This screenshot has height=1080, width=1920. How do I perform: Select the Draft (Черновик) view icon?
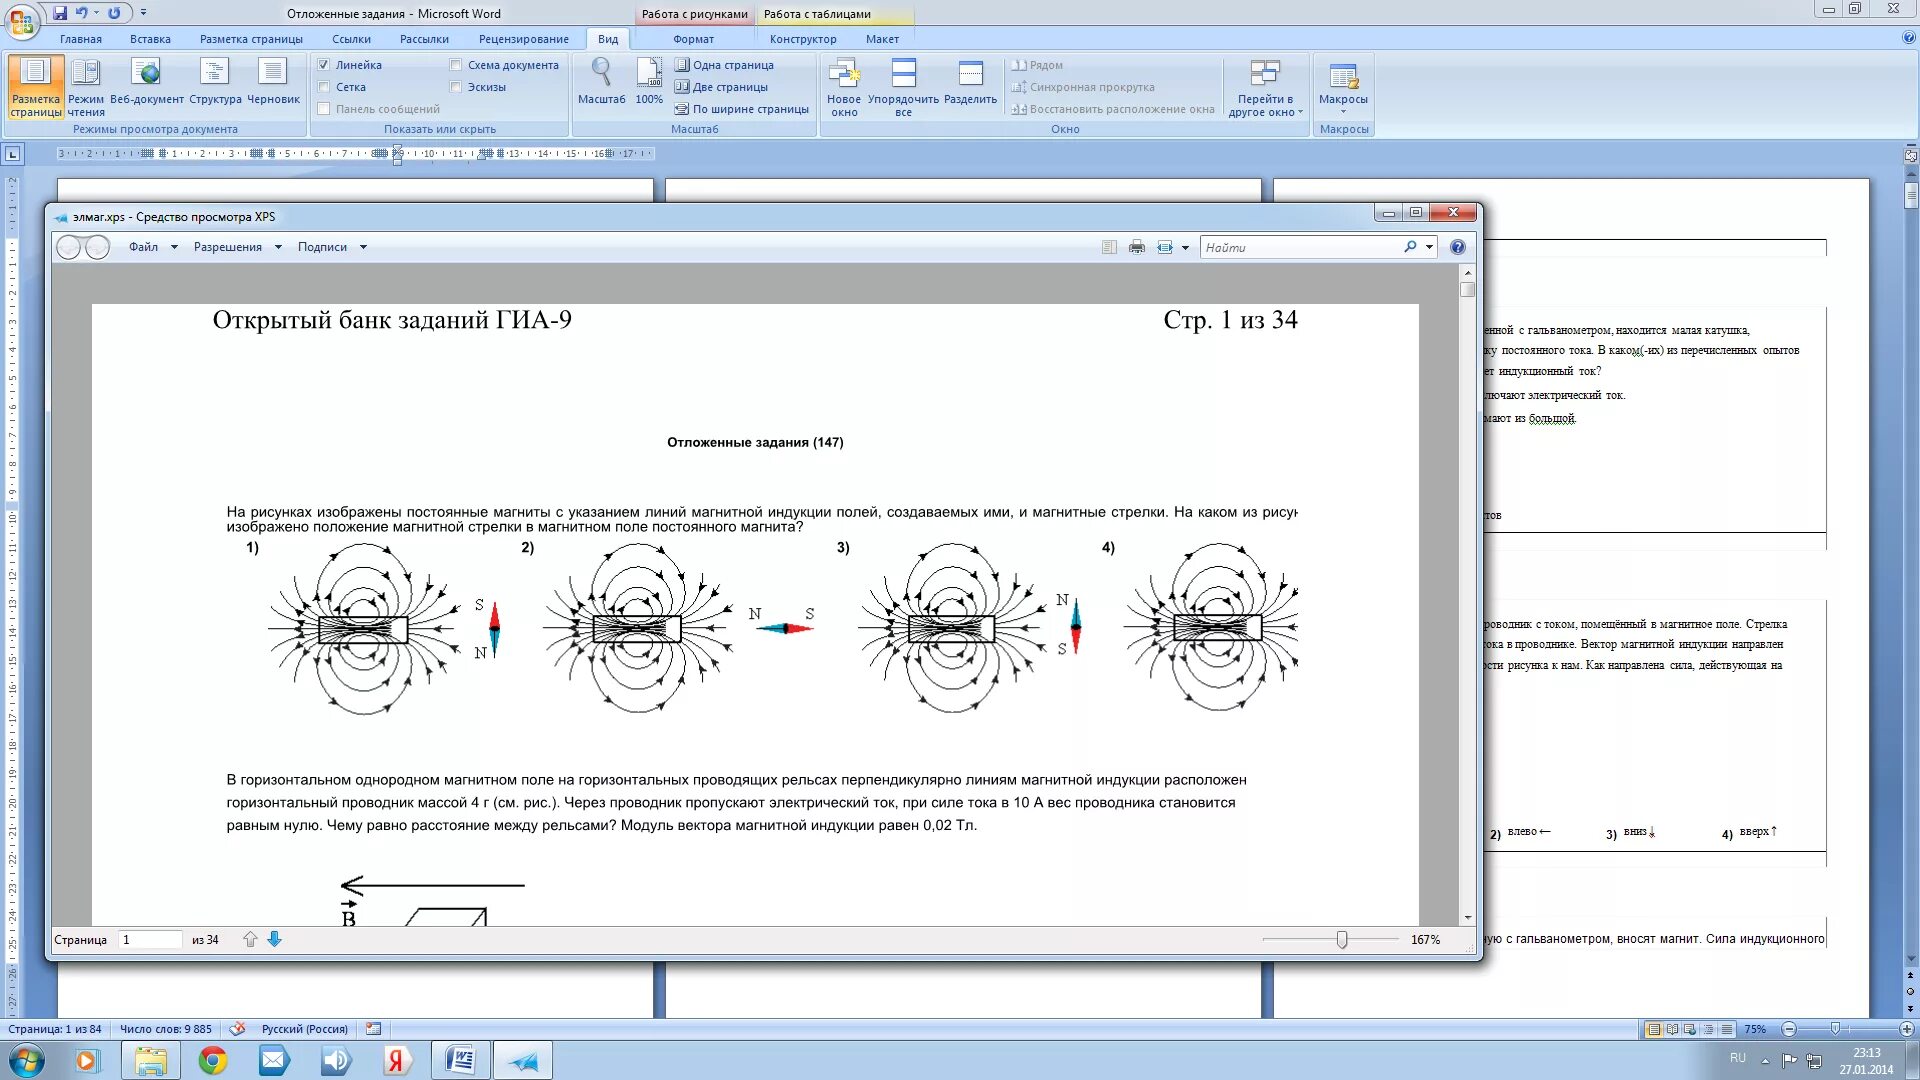click(272, 73)
